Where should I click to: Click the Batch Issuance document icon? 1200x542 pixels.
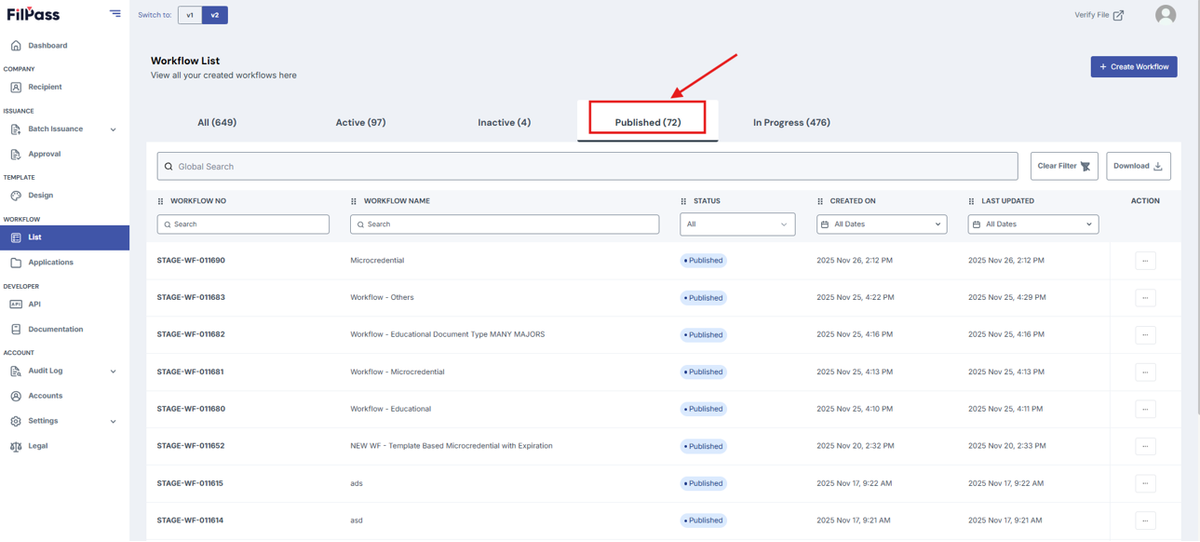click(16, 129)
